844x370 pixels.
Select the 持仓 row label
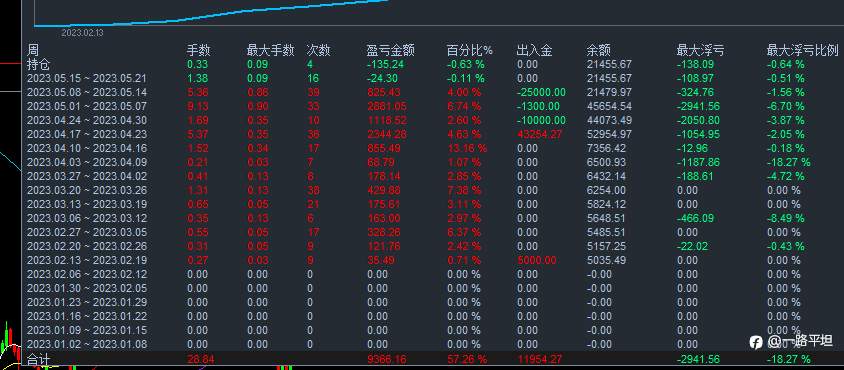coord(39,65)
